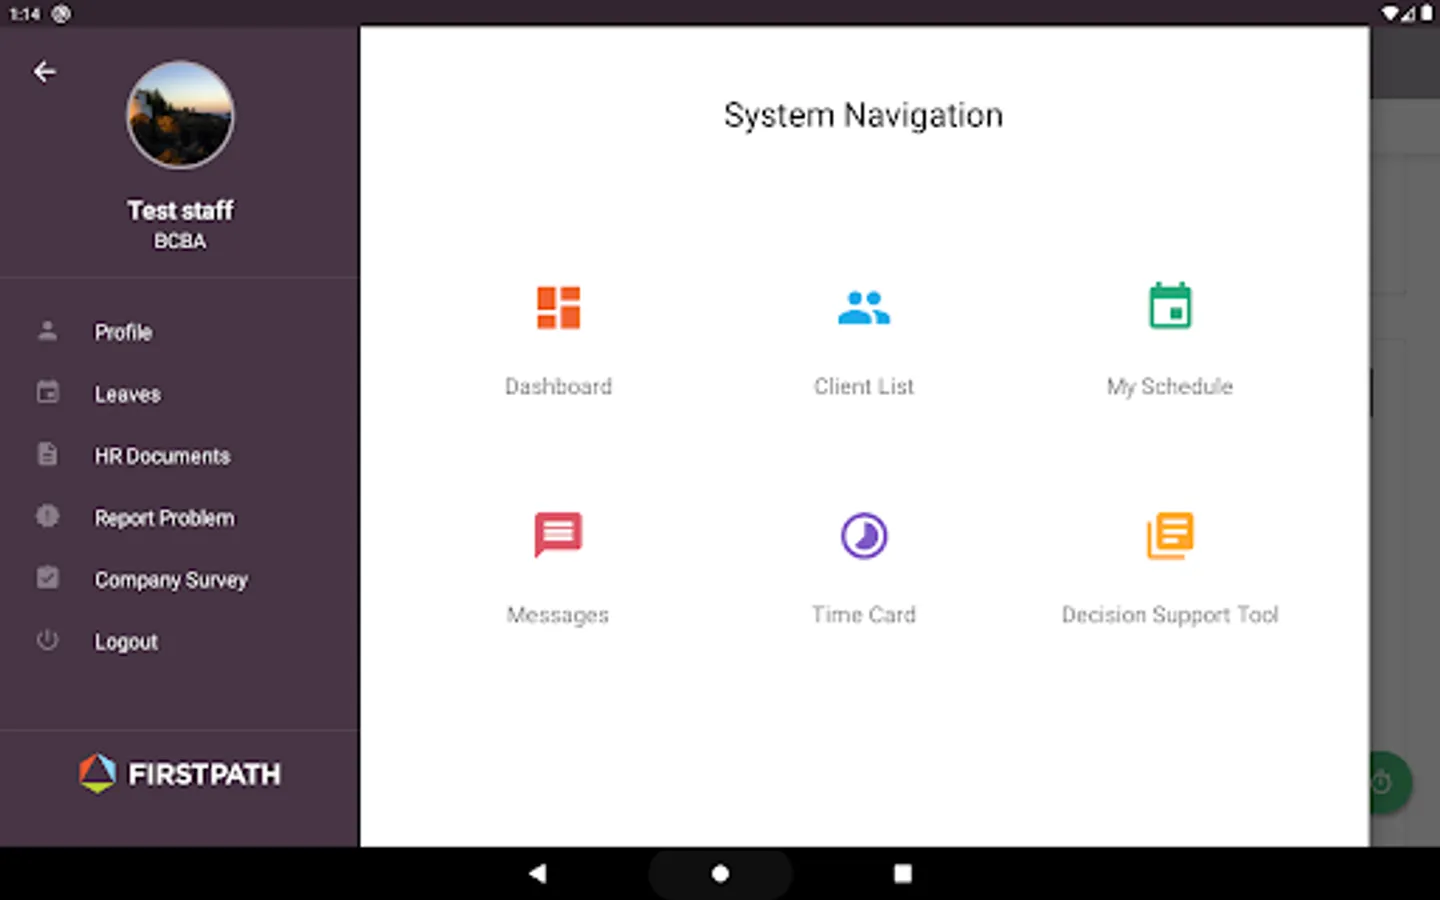The width and height of the screenshot is (1440, 900).
Task: Click the purple Time Card clock icon
Action: tap(864, 536)
